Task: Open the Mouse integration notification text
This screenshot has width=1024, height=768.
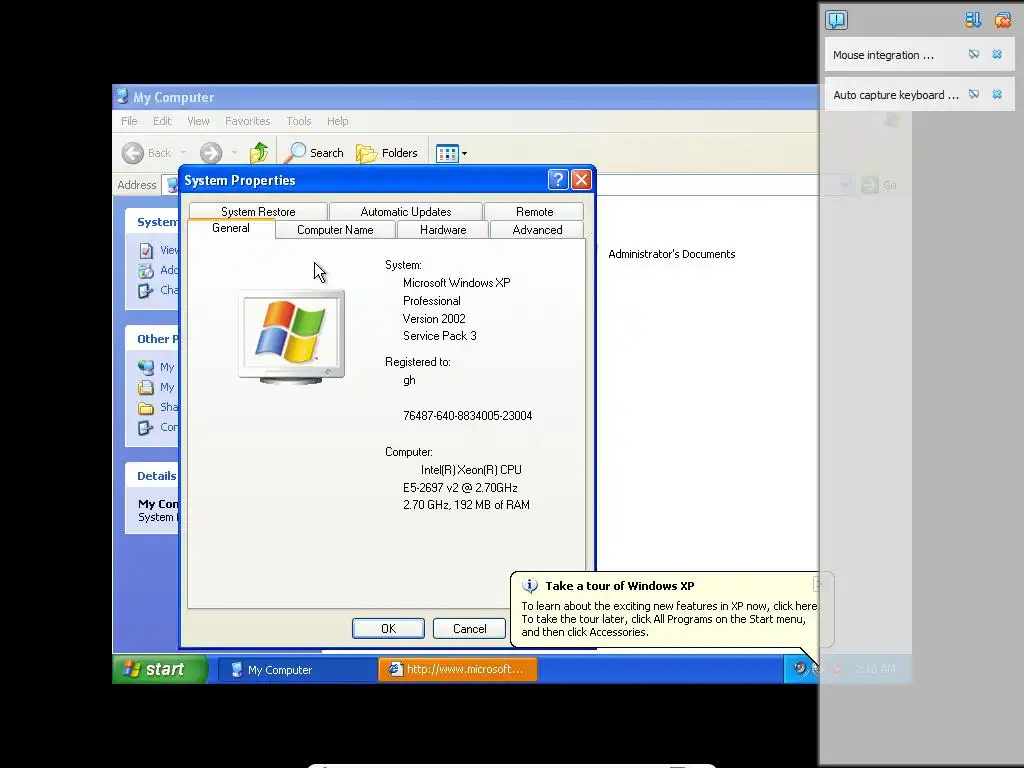Action: (883, 55)
